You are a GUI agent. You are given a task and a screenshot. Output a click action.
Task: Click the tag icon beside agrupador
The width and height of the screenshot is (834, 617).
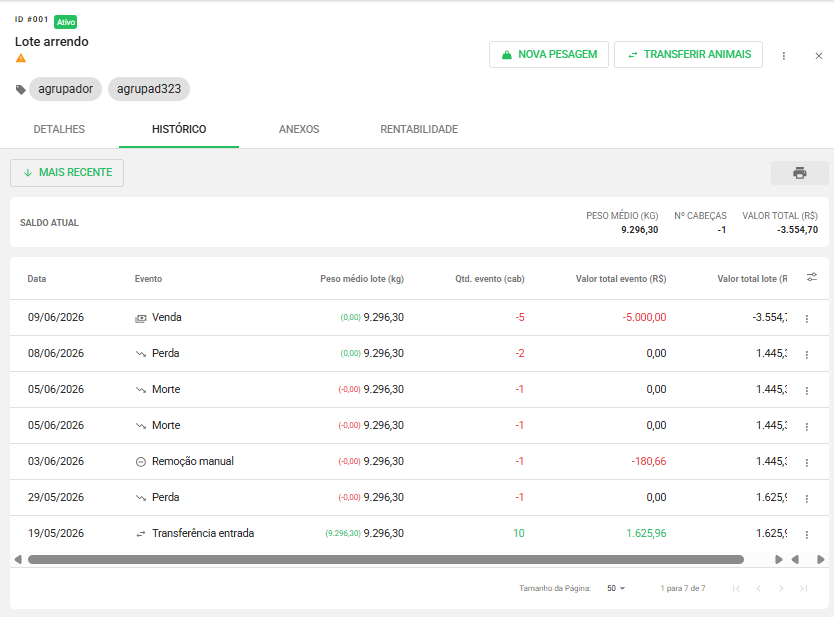click(21, 89)
